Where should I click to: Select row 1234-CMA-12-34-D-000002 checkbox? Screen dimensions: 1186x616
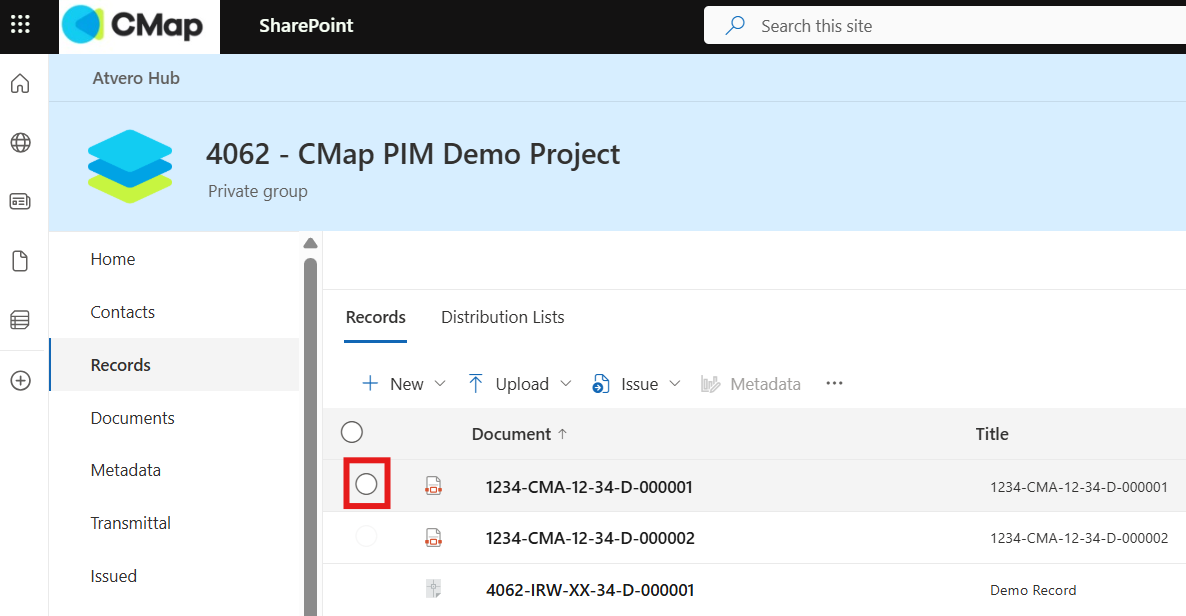point(366,536)
